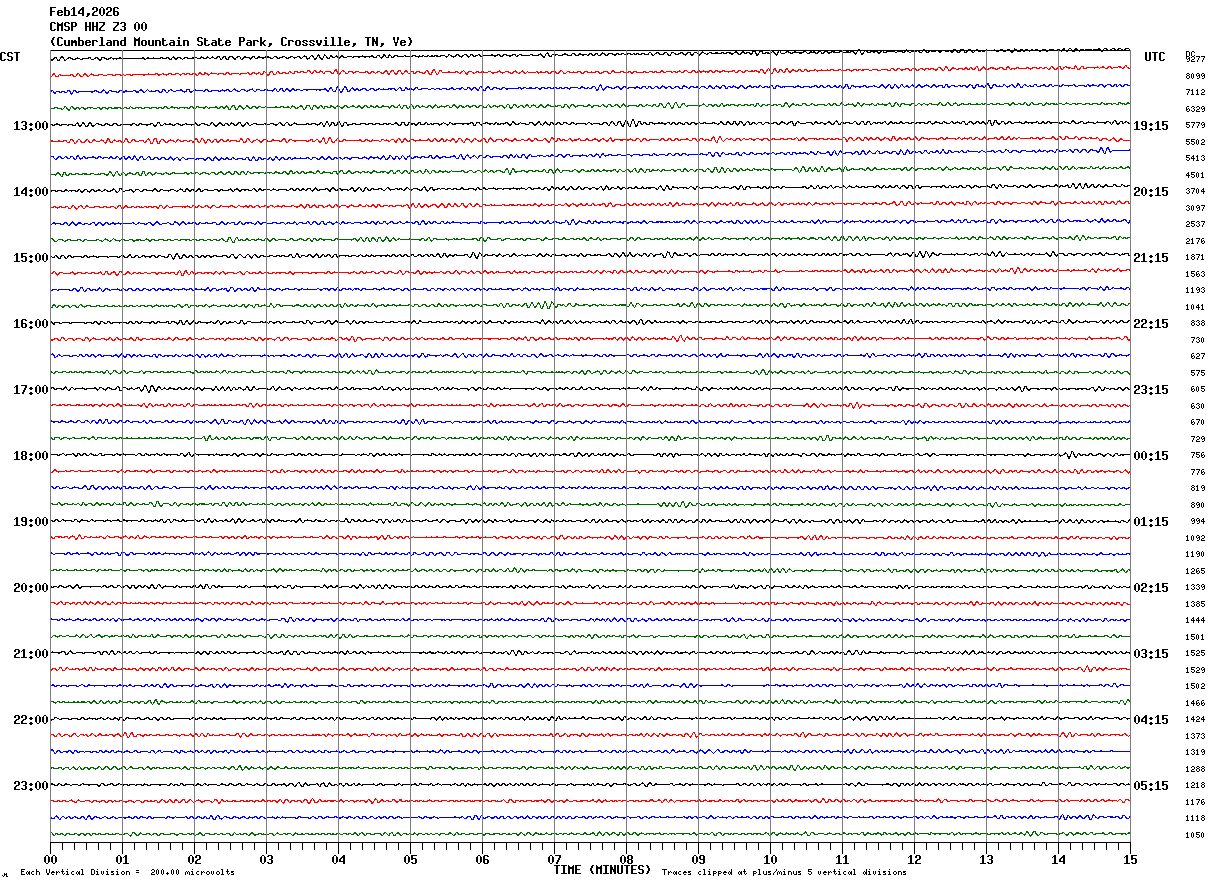Click the "CST" timezone label
1210x886 pixels.
point(10,57)
